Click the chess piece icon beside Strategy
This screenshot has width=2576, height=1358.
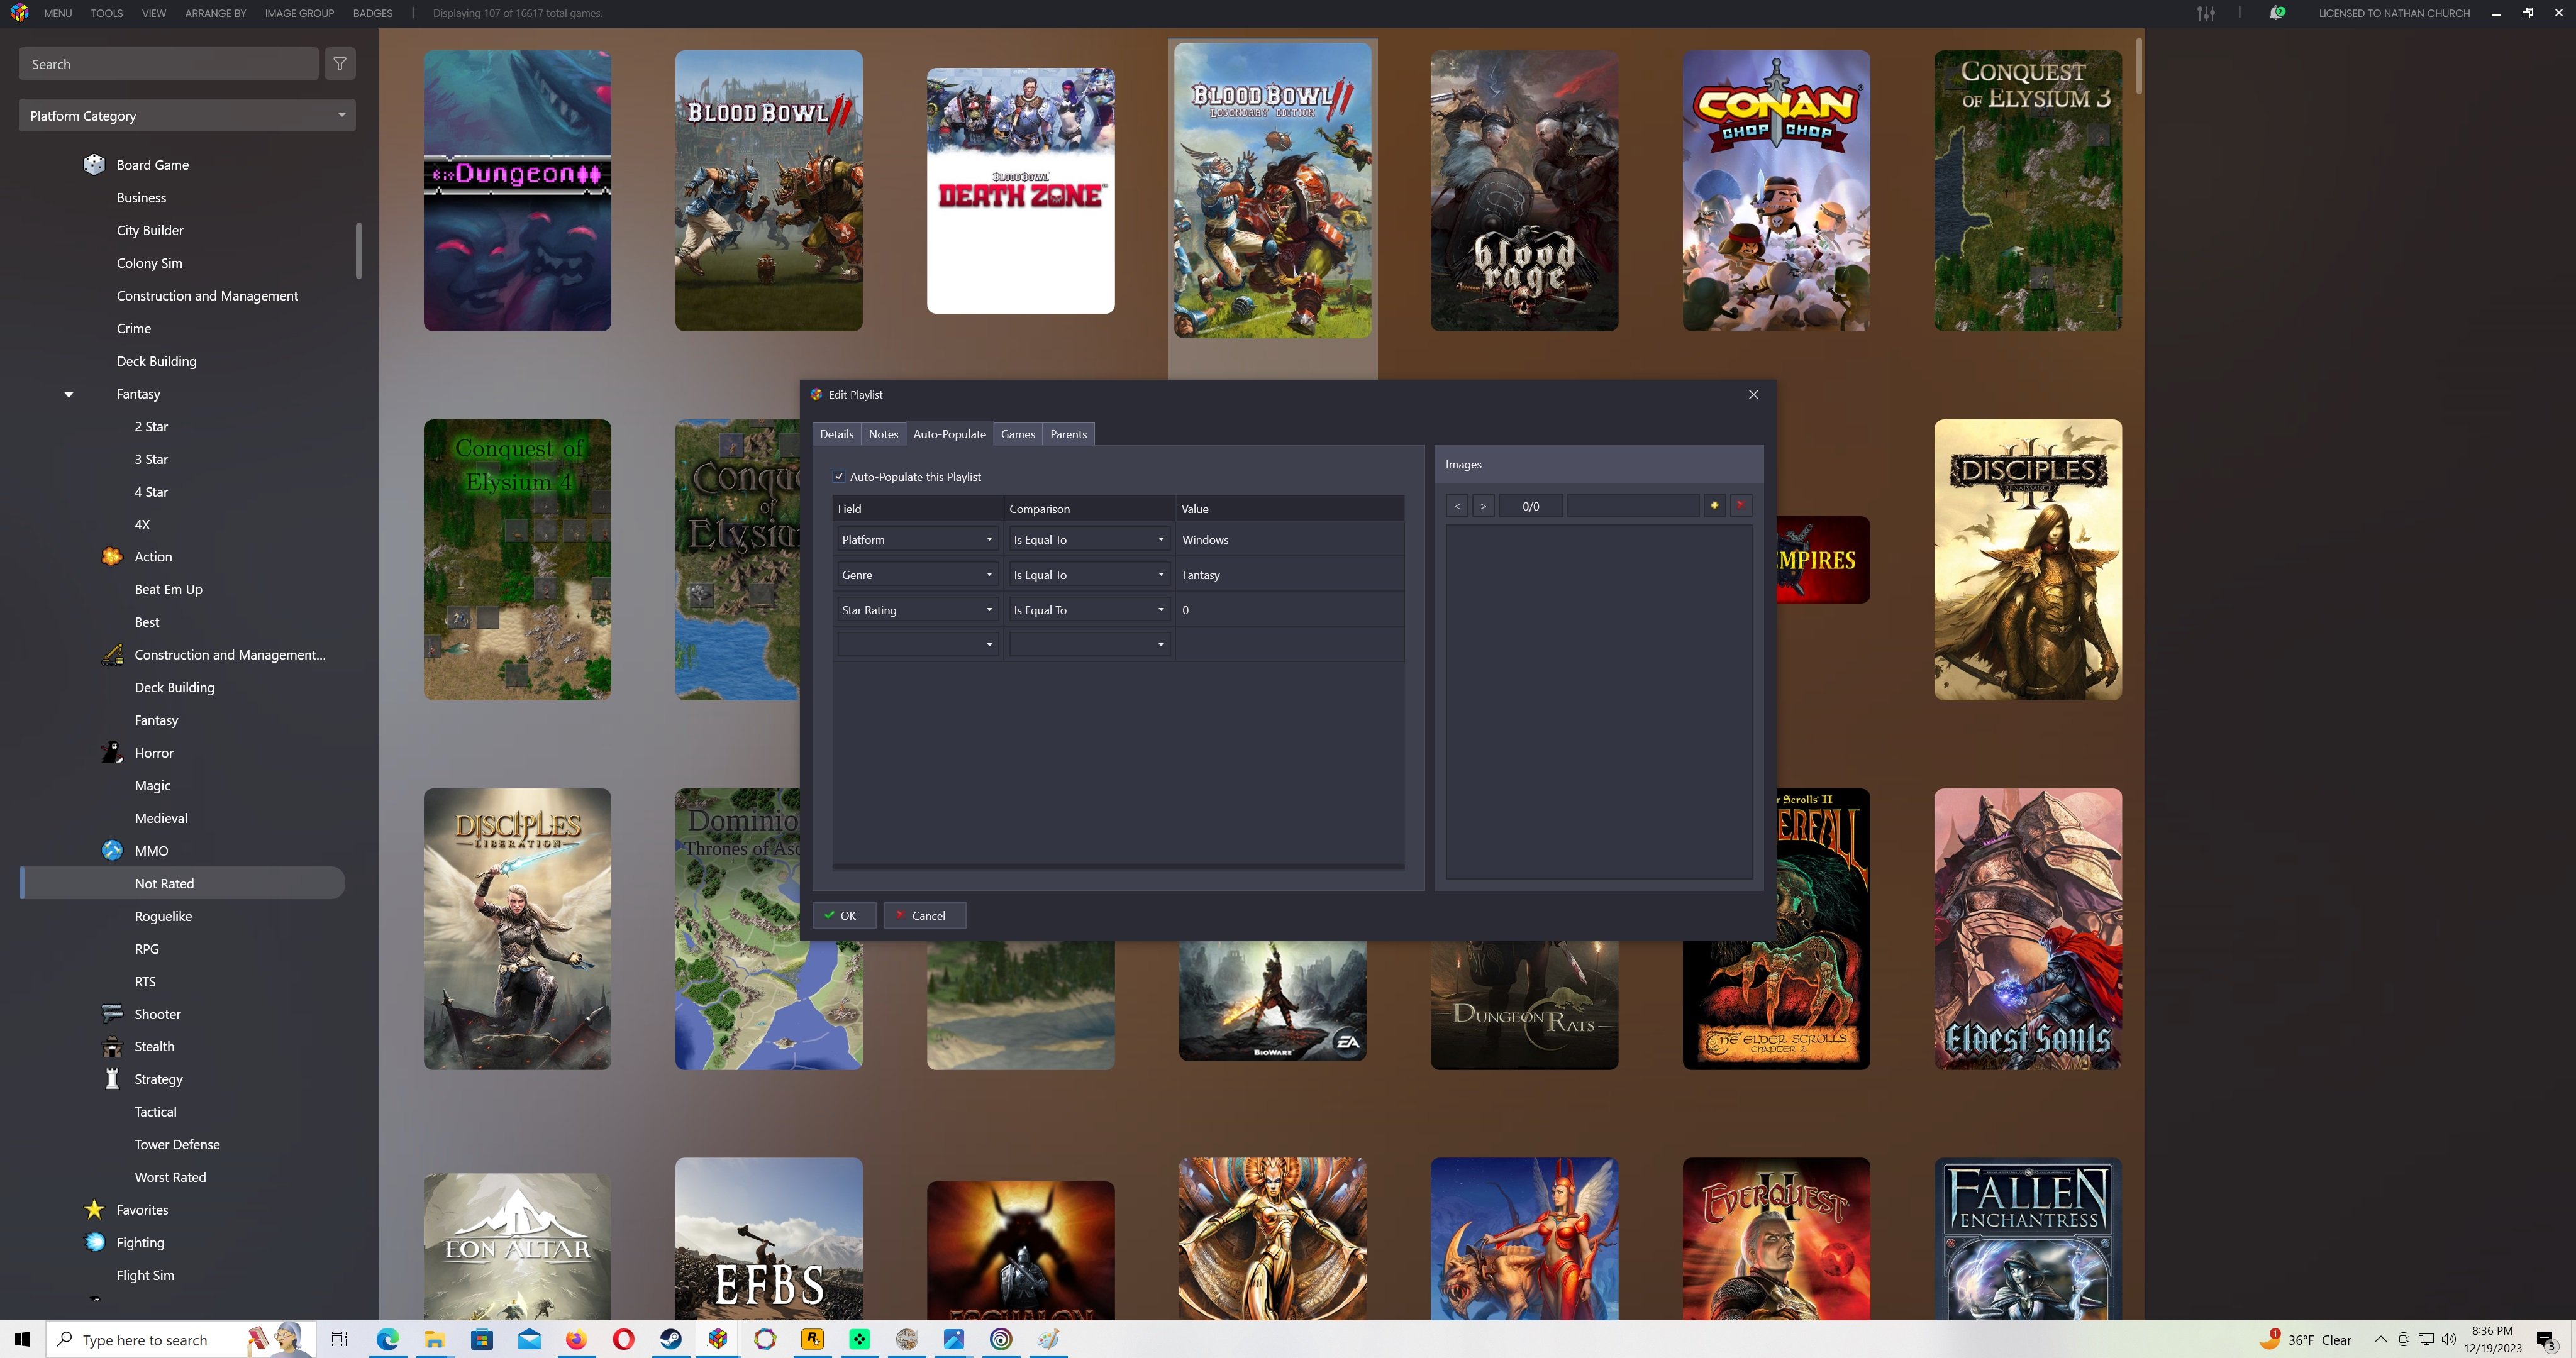click(x=112, y=1078)
